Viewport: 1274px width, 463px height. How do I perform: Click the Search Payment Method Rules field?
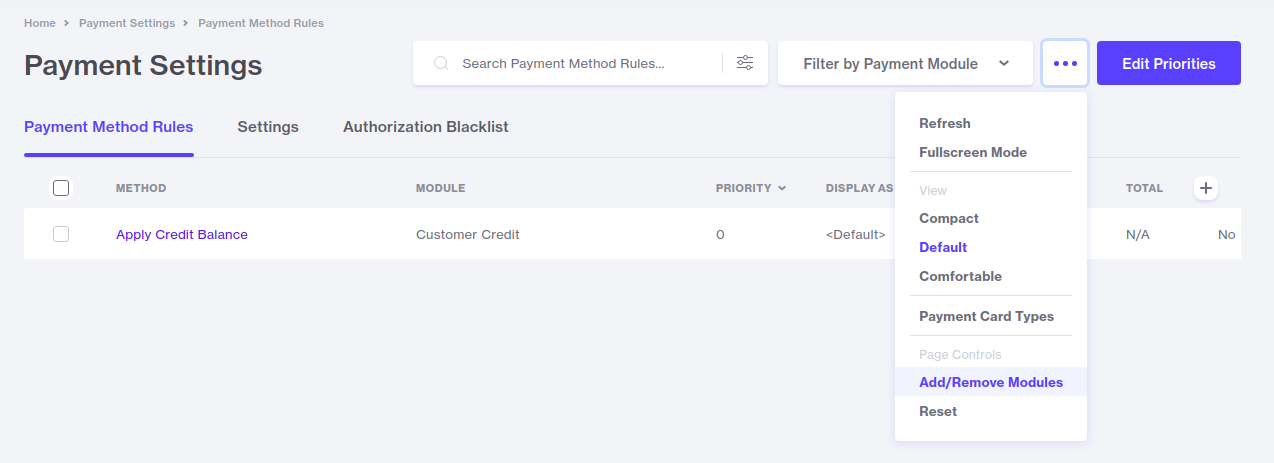[580, 63]
